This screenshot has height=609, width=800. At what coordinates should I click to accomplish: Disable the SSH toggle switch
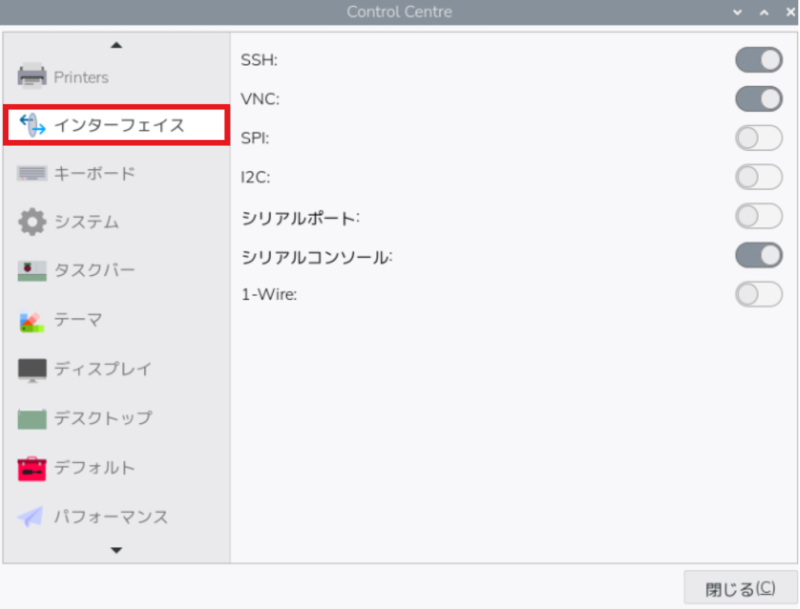tap(758, 60)
